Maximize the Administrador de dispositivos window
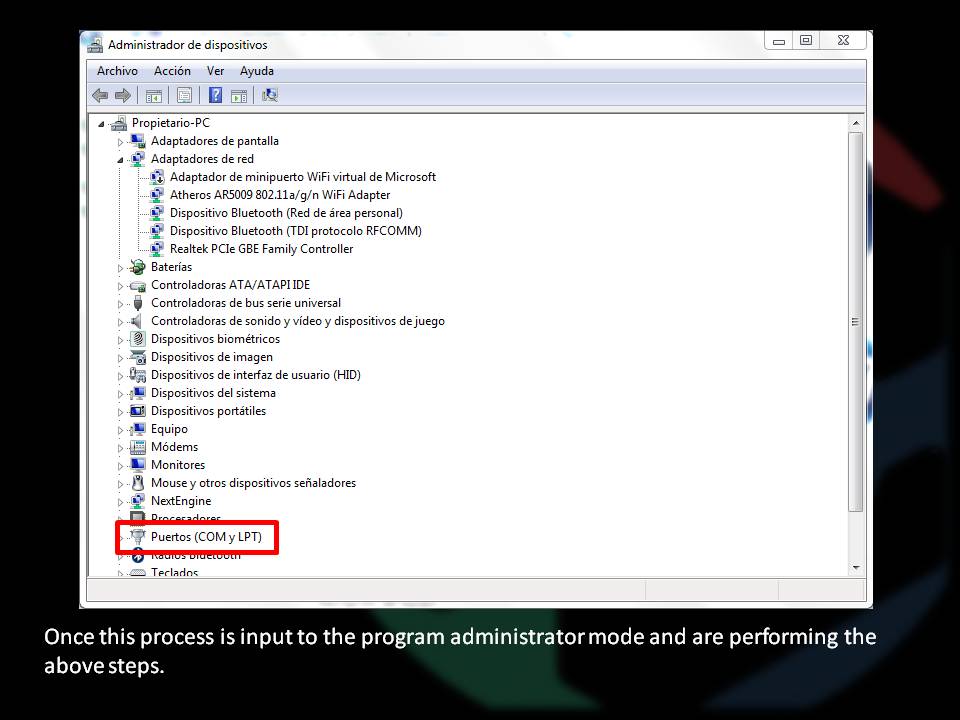 (806, 41)
